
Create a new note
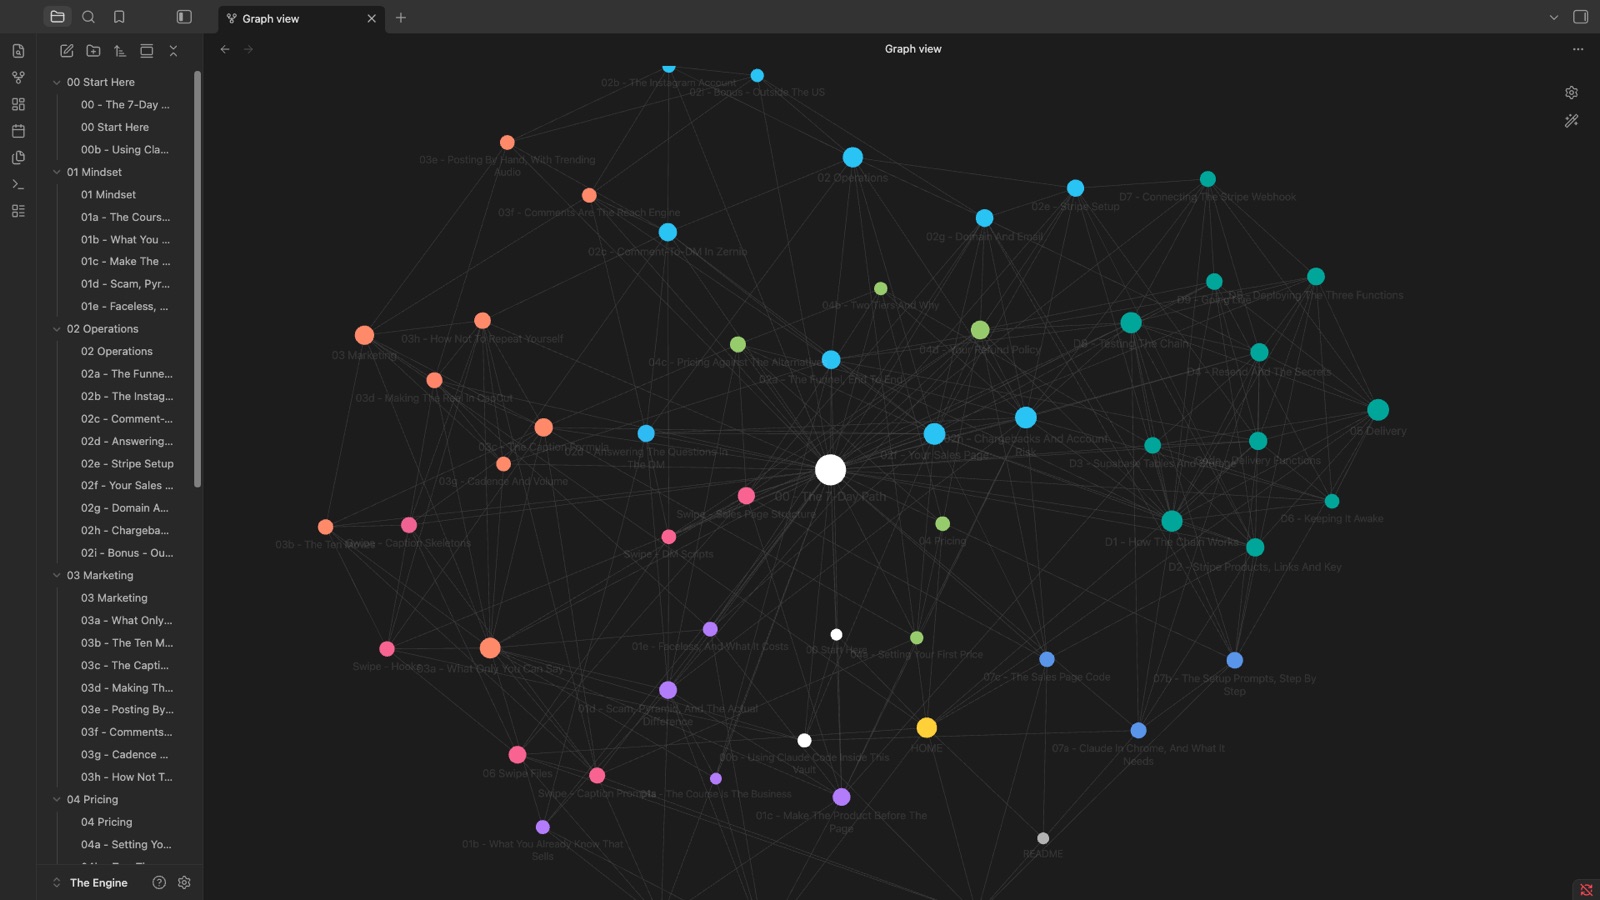(x=66, y=50)
